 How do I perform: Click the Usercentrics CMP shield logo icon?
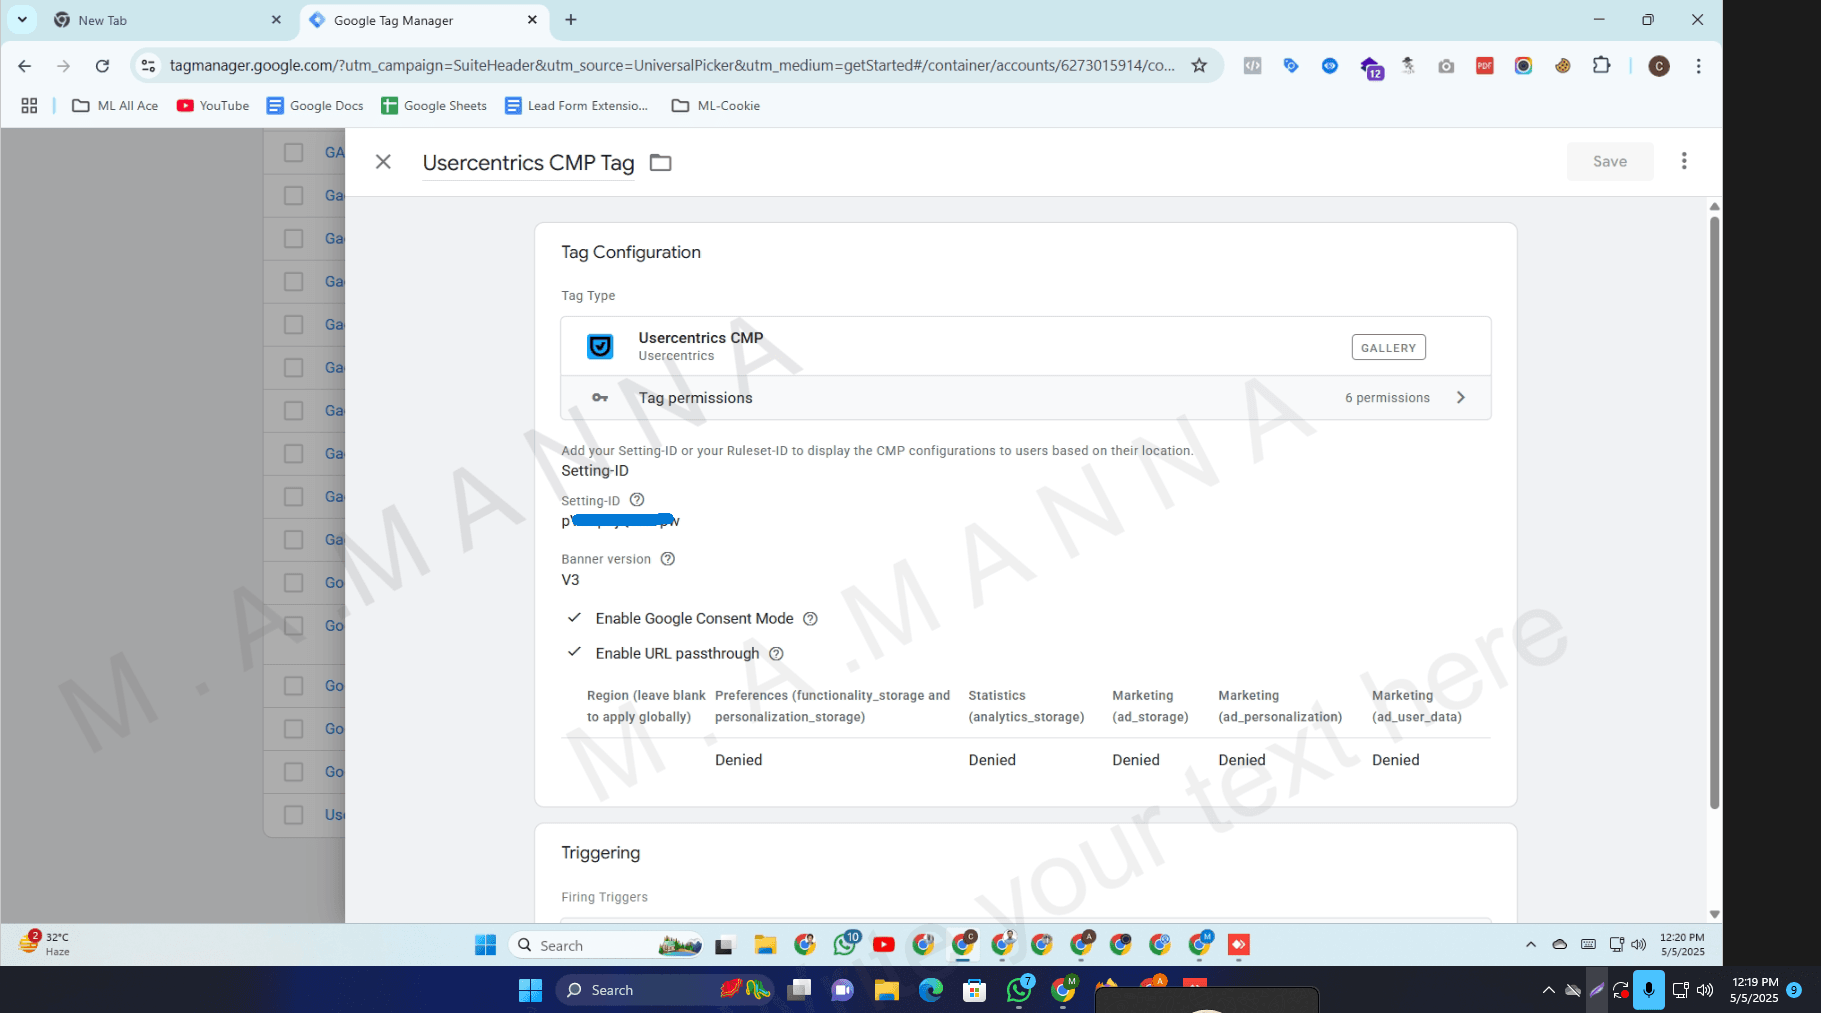click(x=600, y=346)
